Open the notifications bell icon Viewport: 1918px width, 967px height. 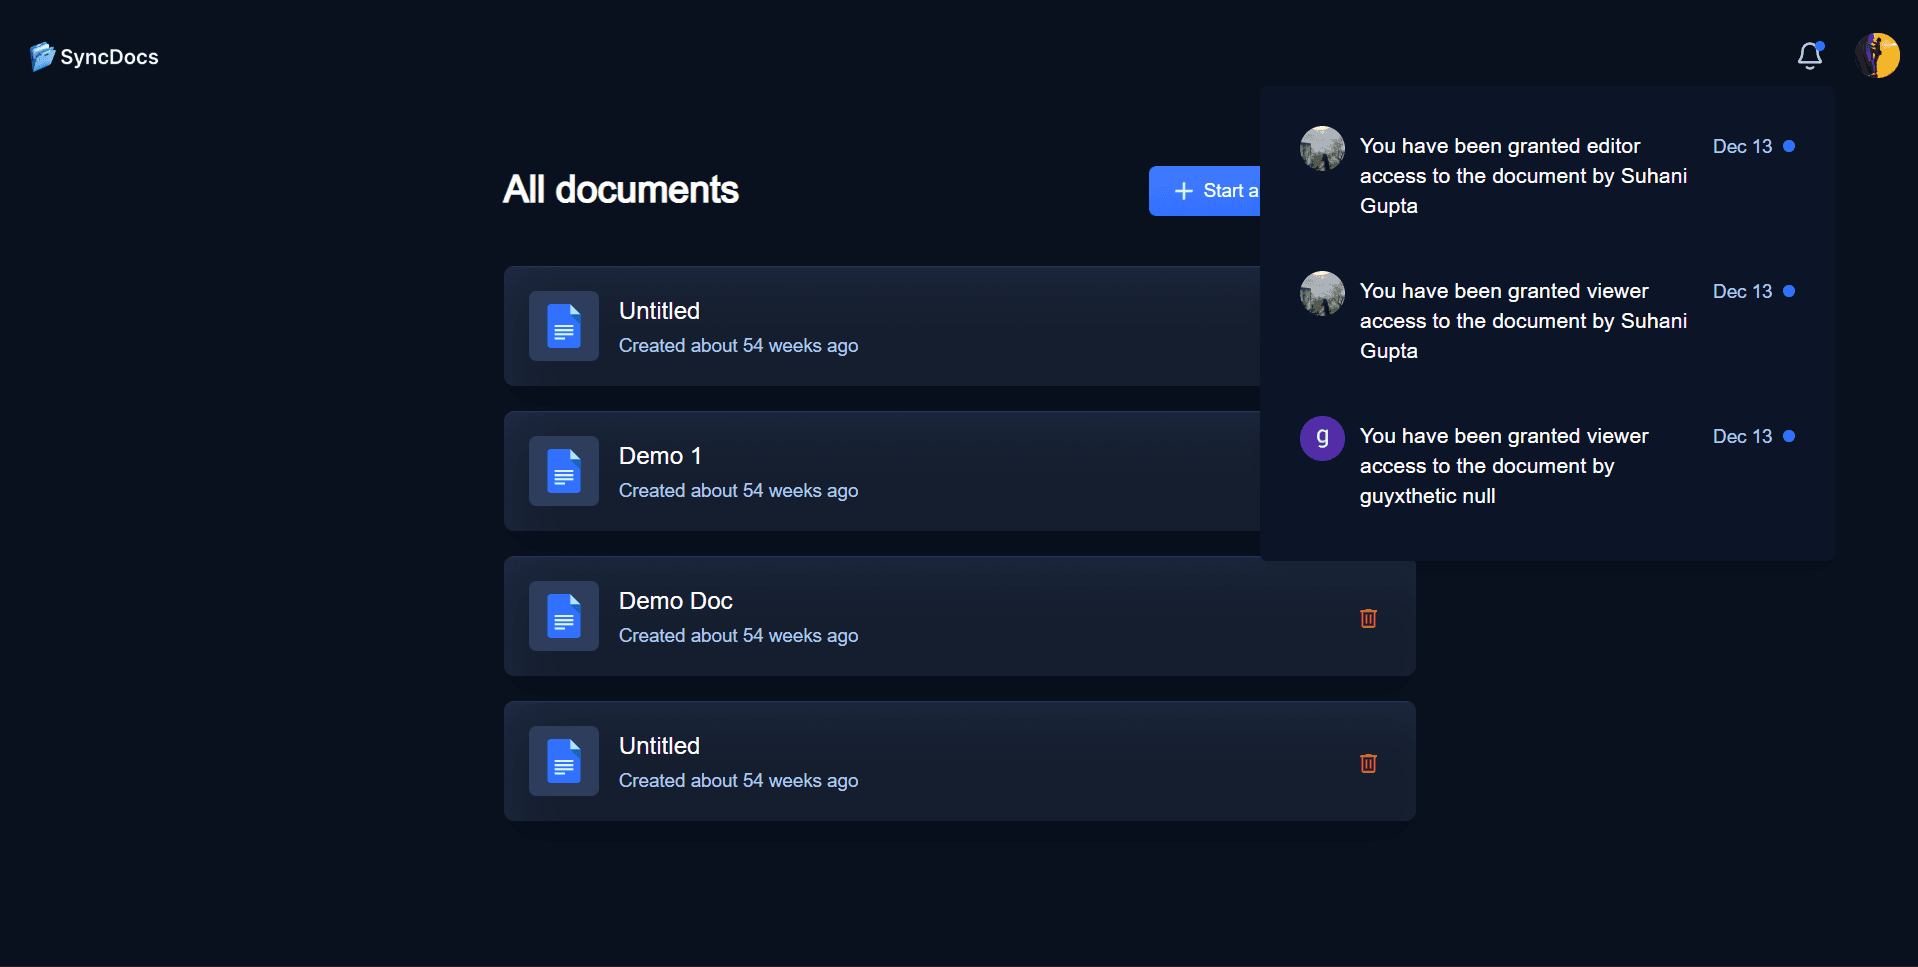[x=1810, y=56]
